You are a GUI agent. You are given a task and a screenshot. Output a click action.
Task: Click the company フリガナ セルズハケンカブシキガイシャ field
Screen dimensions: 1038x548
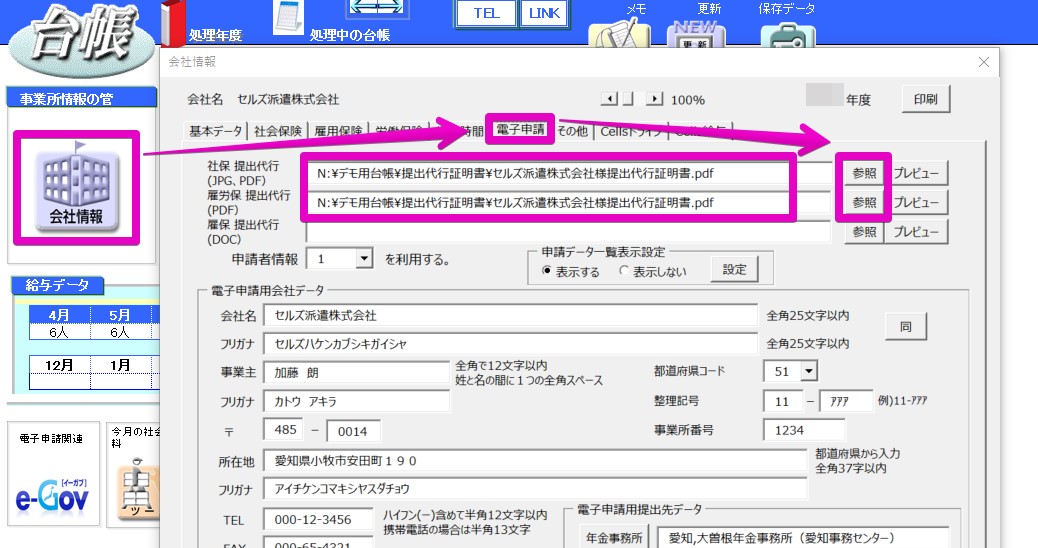(x=510, y=343)
